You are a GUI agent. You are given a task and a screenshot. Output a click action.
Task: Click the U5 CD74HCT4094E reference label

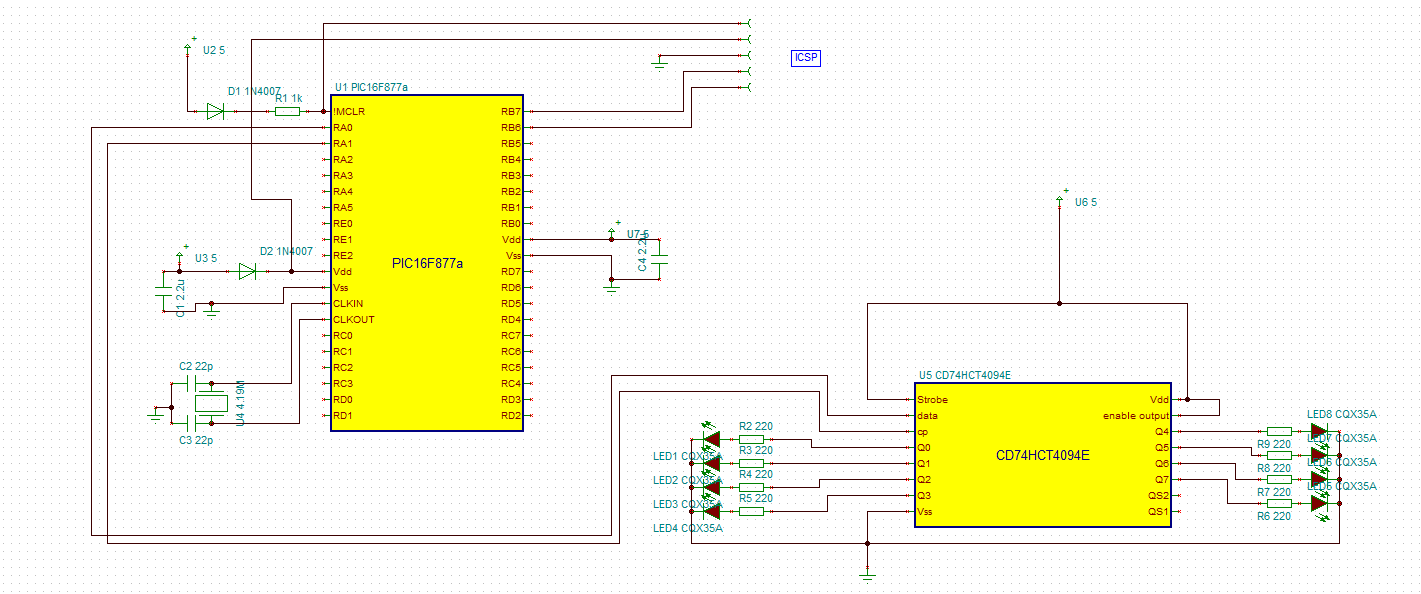(x=964, y=376)
